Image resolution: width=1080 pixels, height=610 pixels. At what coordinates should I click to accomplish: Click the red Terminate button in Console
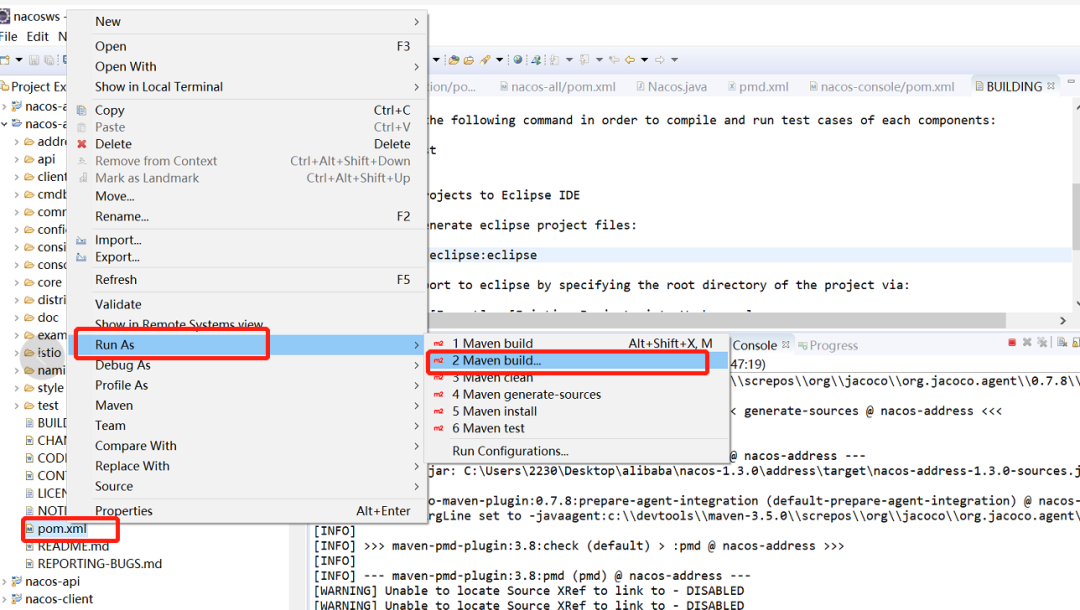(1012, 342)
